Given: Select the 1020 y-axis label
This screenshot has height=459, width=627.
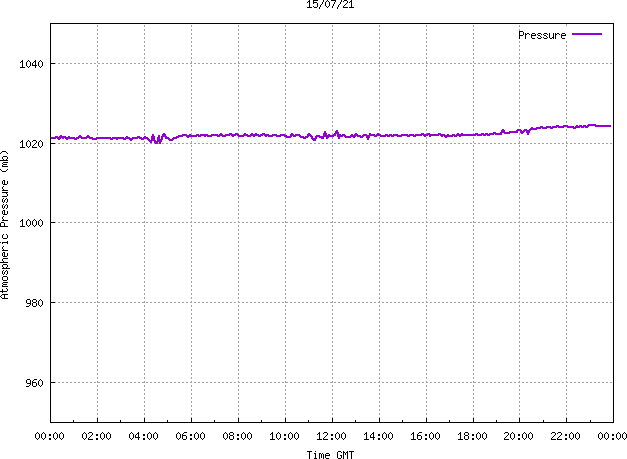Looking at the screenshot, I should [x=31, y=144].
